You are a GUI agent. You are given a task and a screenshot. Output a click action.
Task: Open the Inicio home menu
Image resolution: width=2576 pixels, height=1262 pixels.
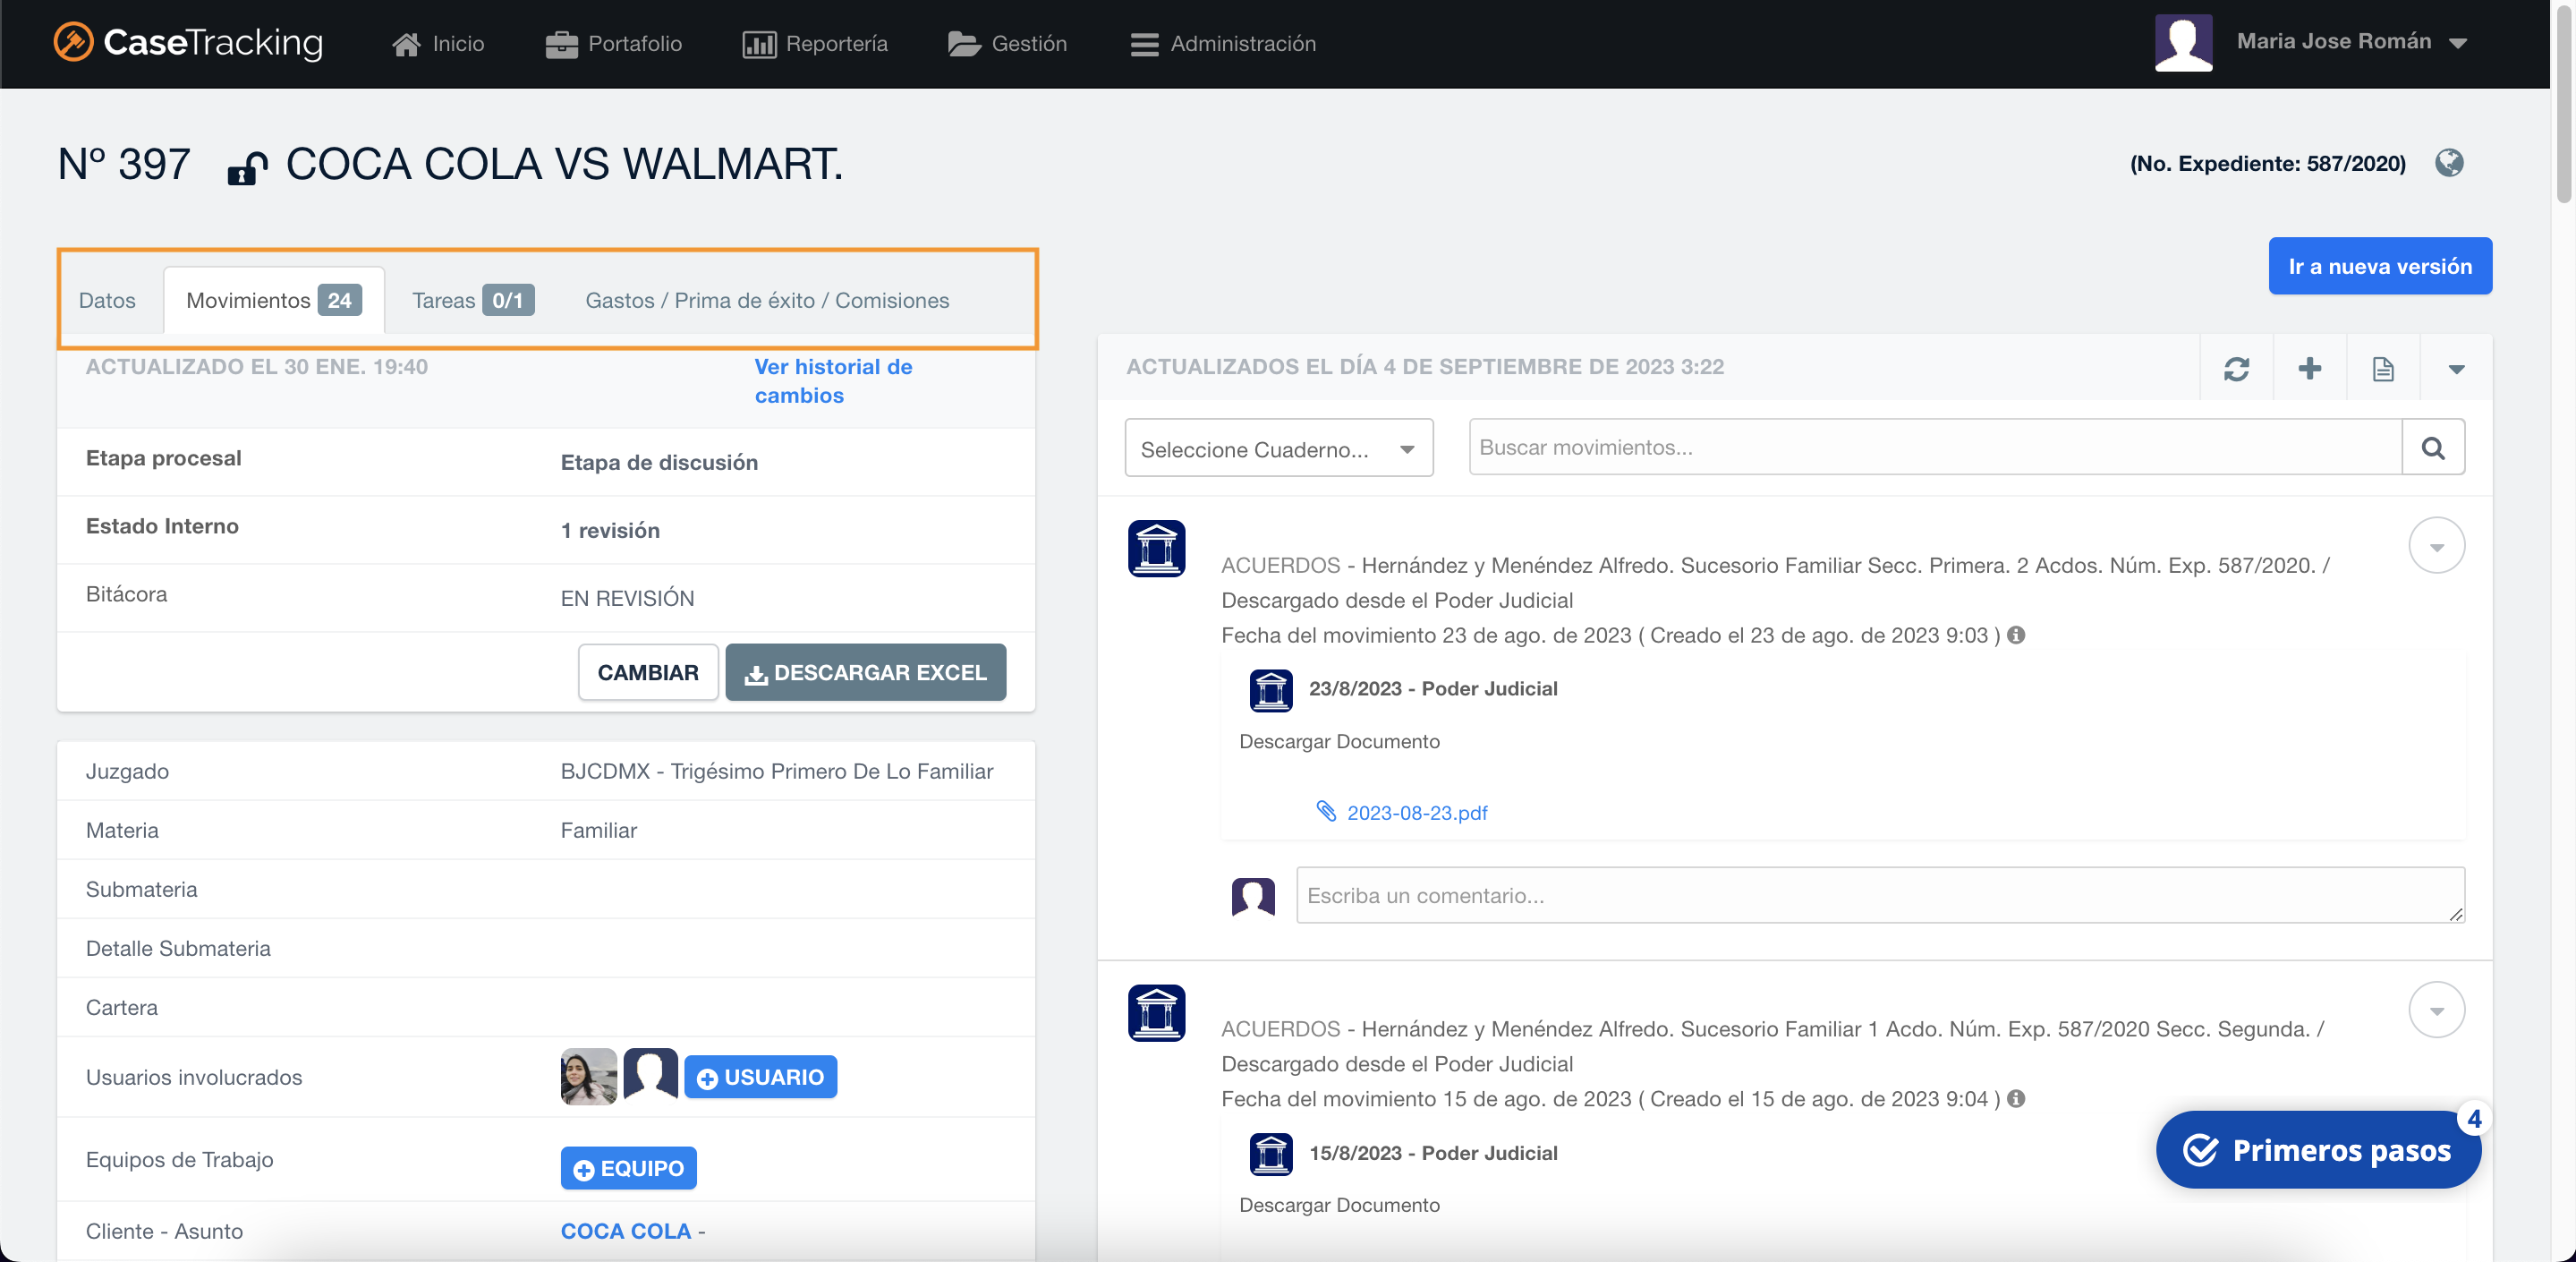438,44
